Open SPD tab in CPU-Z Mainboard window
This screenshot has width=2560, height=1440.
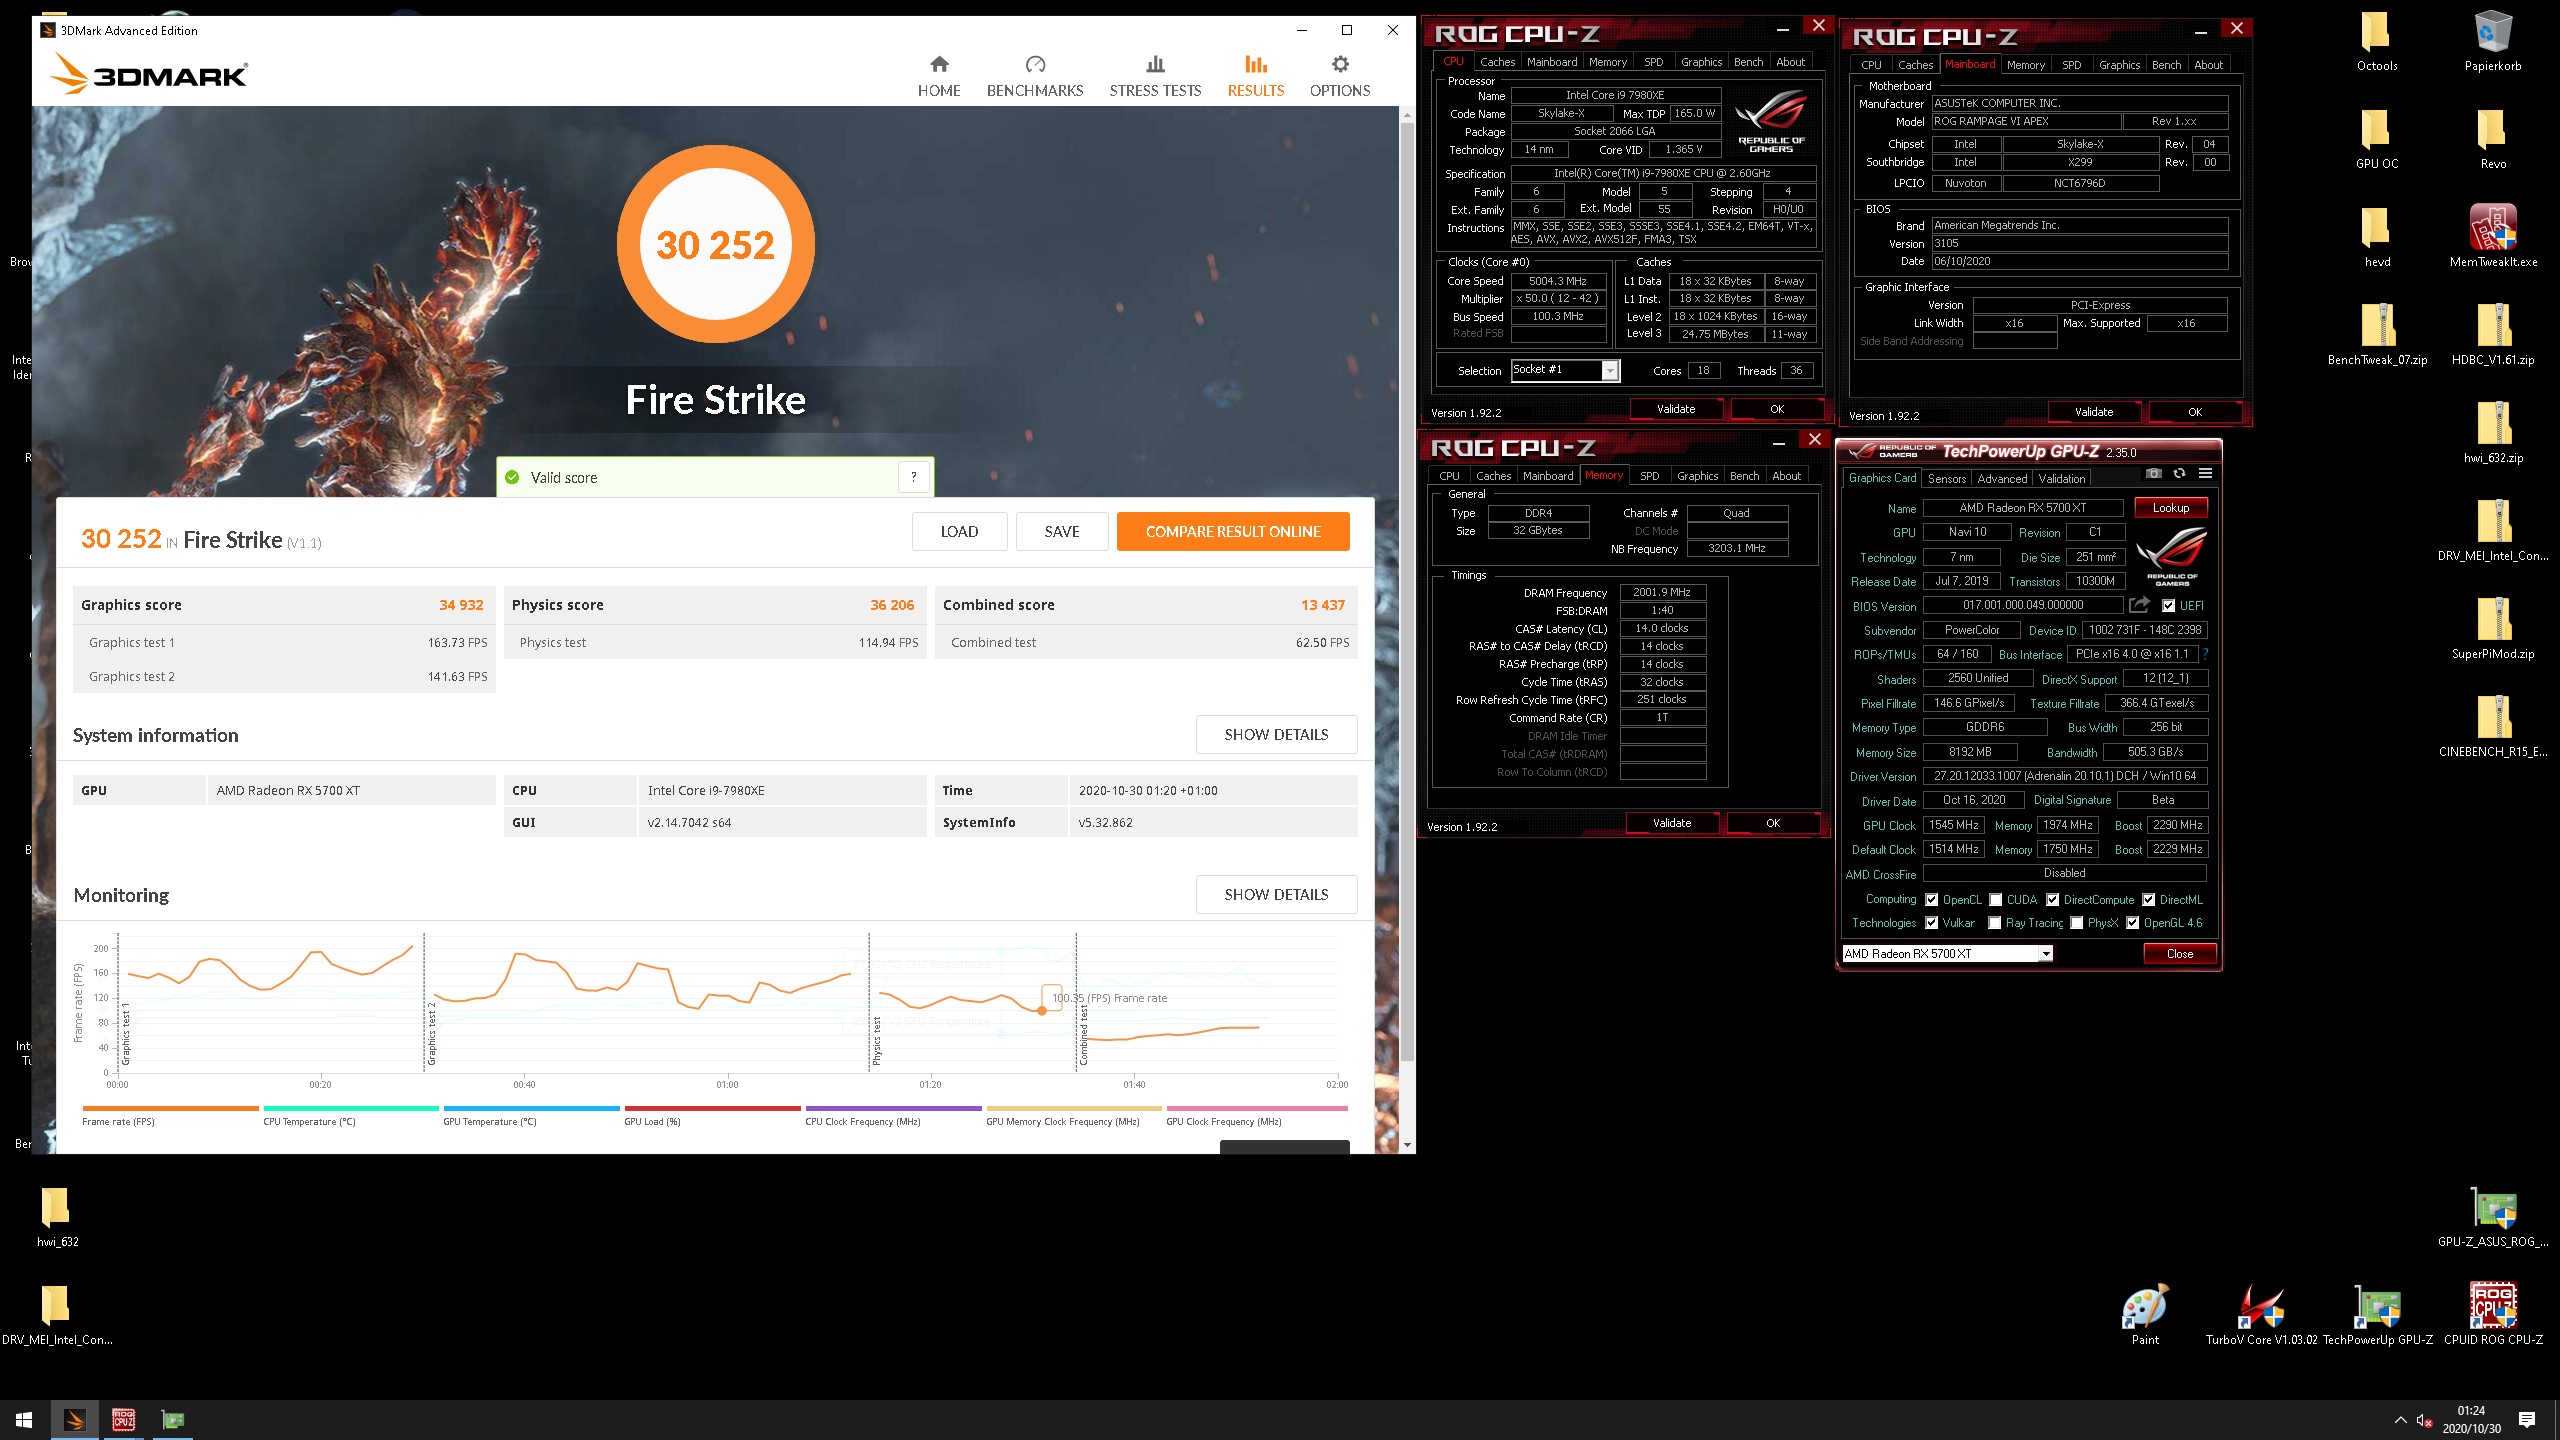(x=2072, y=65)
